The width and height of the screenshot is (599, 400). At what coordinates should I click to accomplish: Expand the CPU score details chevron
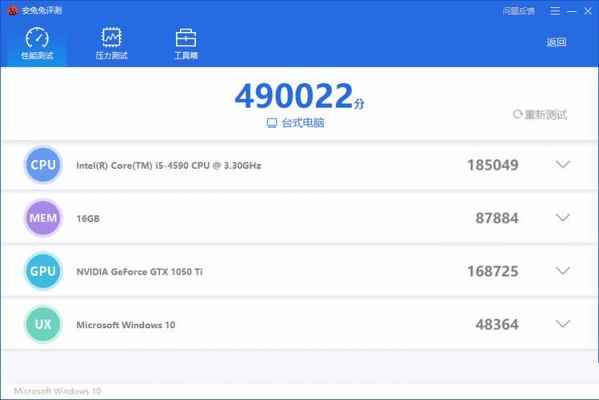coord(563,164)
